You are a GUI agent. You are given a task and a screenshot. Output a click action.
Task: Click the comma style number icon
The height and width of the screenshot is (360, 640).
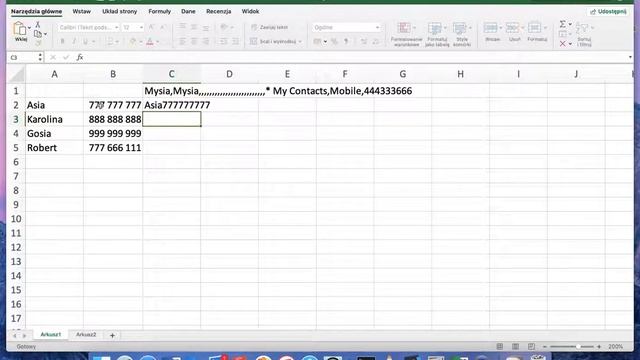(346, 42)
